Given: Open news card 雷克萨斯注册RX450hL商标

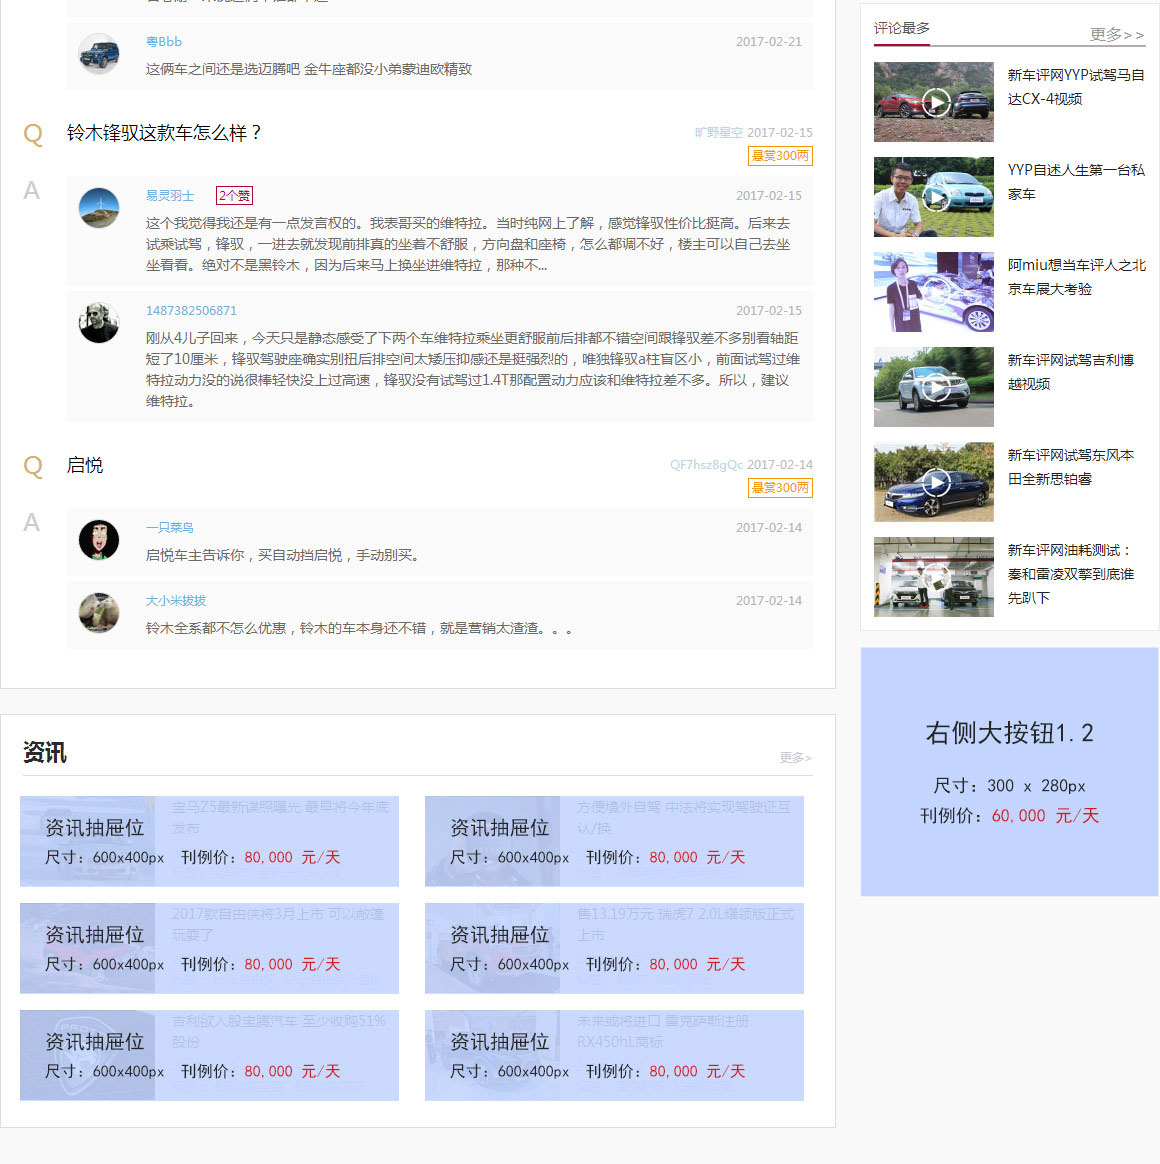Looking at the screenshot, I should [x=615, y=1055].
